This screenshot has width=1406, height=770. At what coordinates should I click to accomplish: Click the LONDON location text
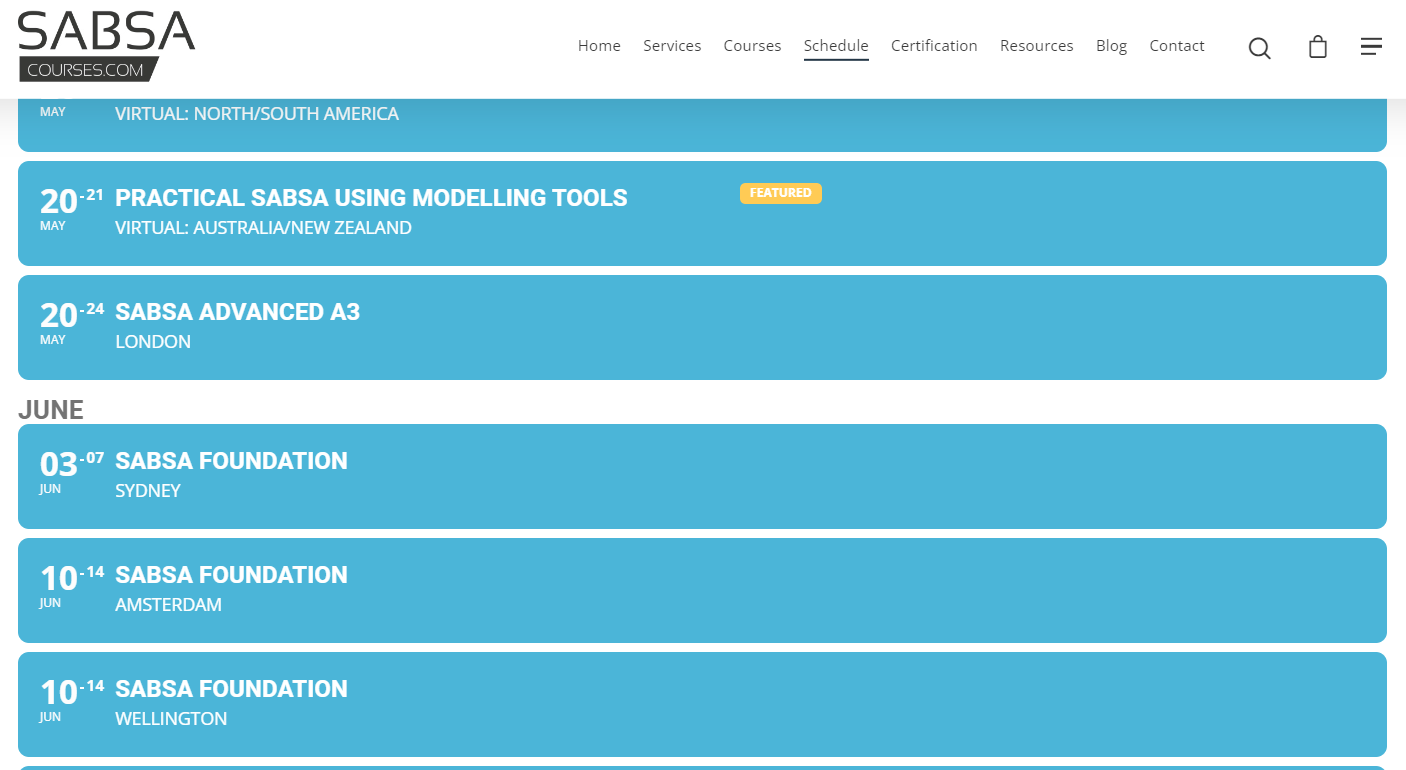(x=153, y=342)
